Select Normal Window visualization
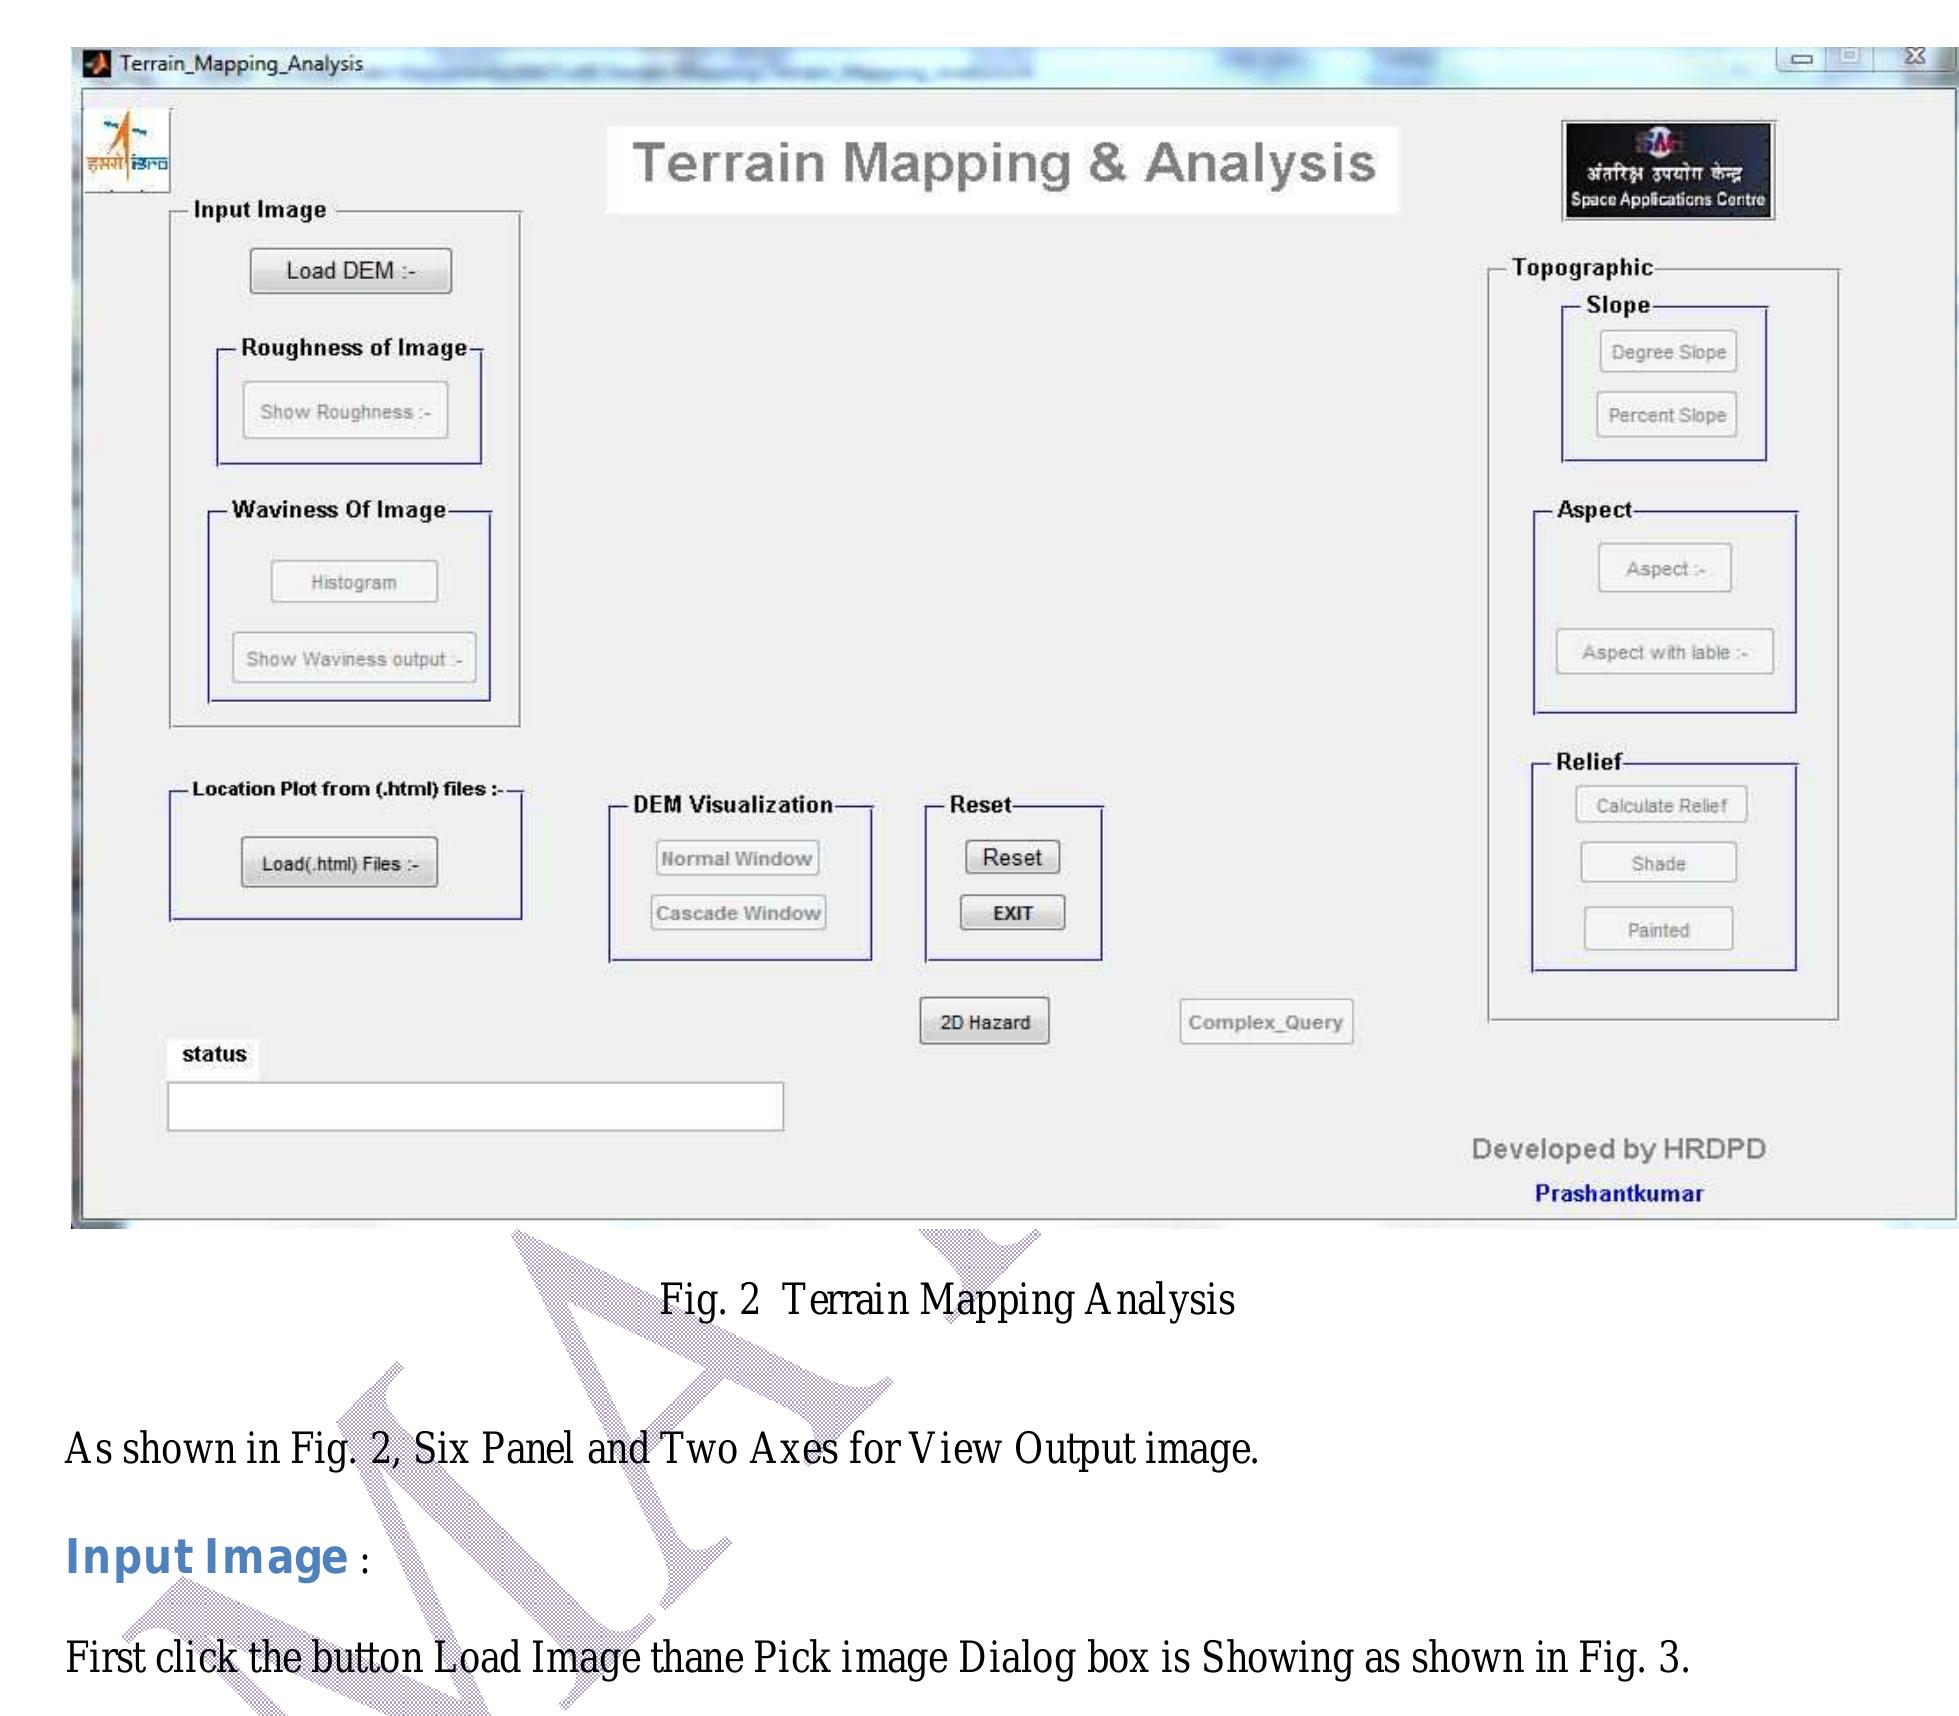This screenshot has width=1959, height=1716. tap(737, 858)
